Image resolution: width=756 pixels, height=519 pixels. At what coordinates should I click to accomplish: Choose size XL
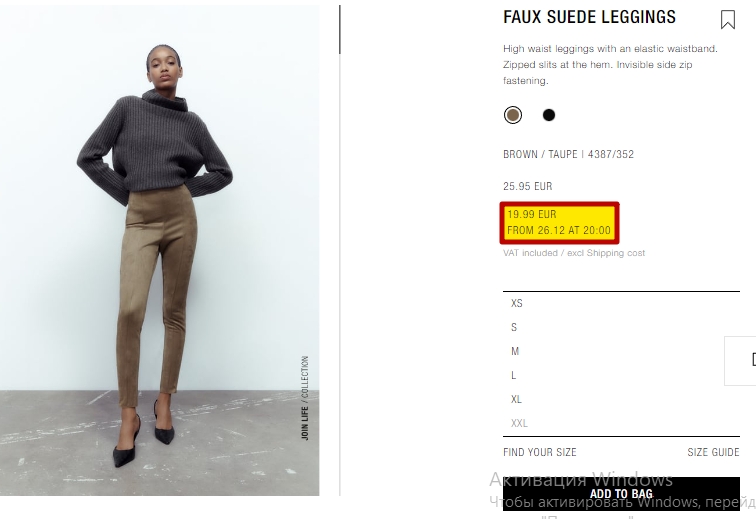[x=621, y=399]
